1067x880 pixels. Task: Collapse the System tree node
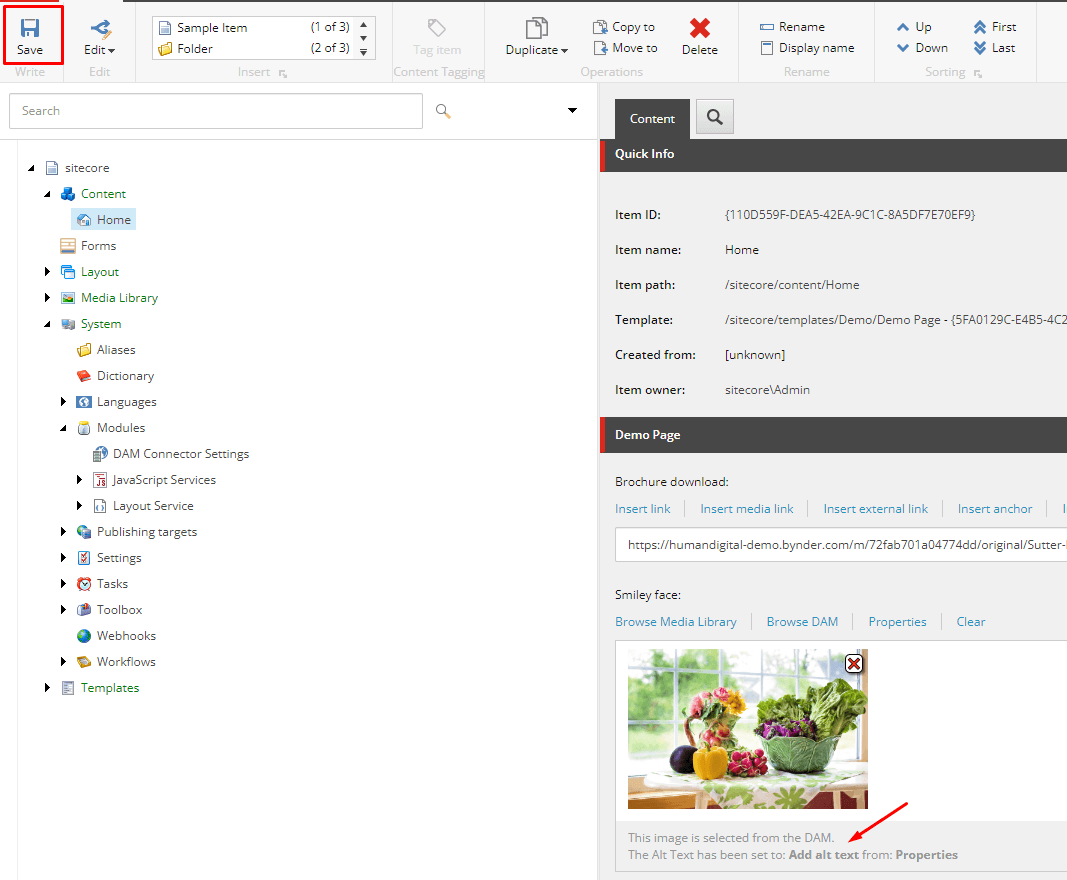(47, 324)
